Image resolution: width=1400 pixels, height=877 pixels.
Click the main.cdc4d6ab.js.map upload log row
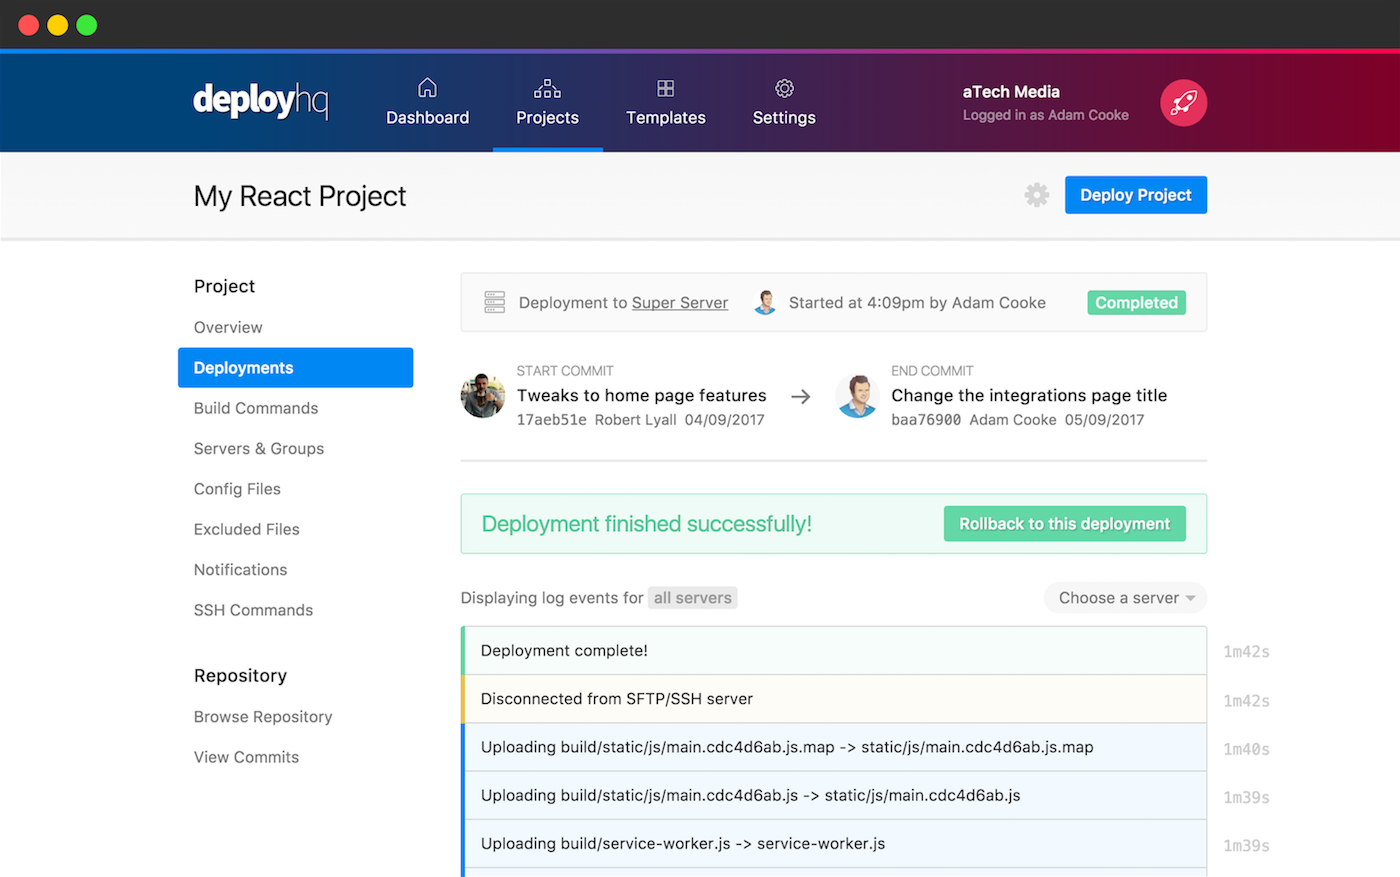(x=834, y=747)
